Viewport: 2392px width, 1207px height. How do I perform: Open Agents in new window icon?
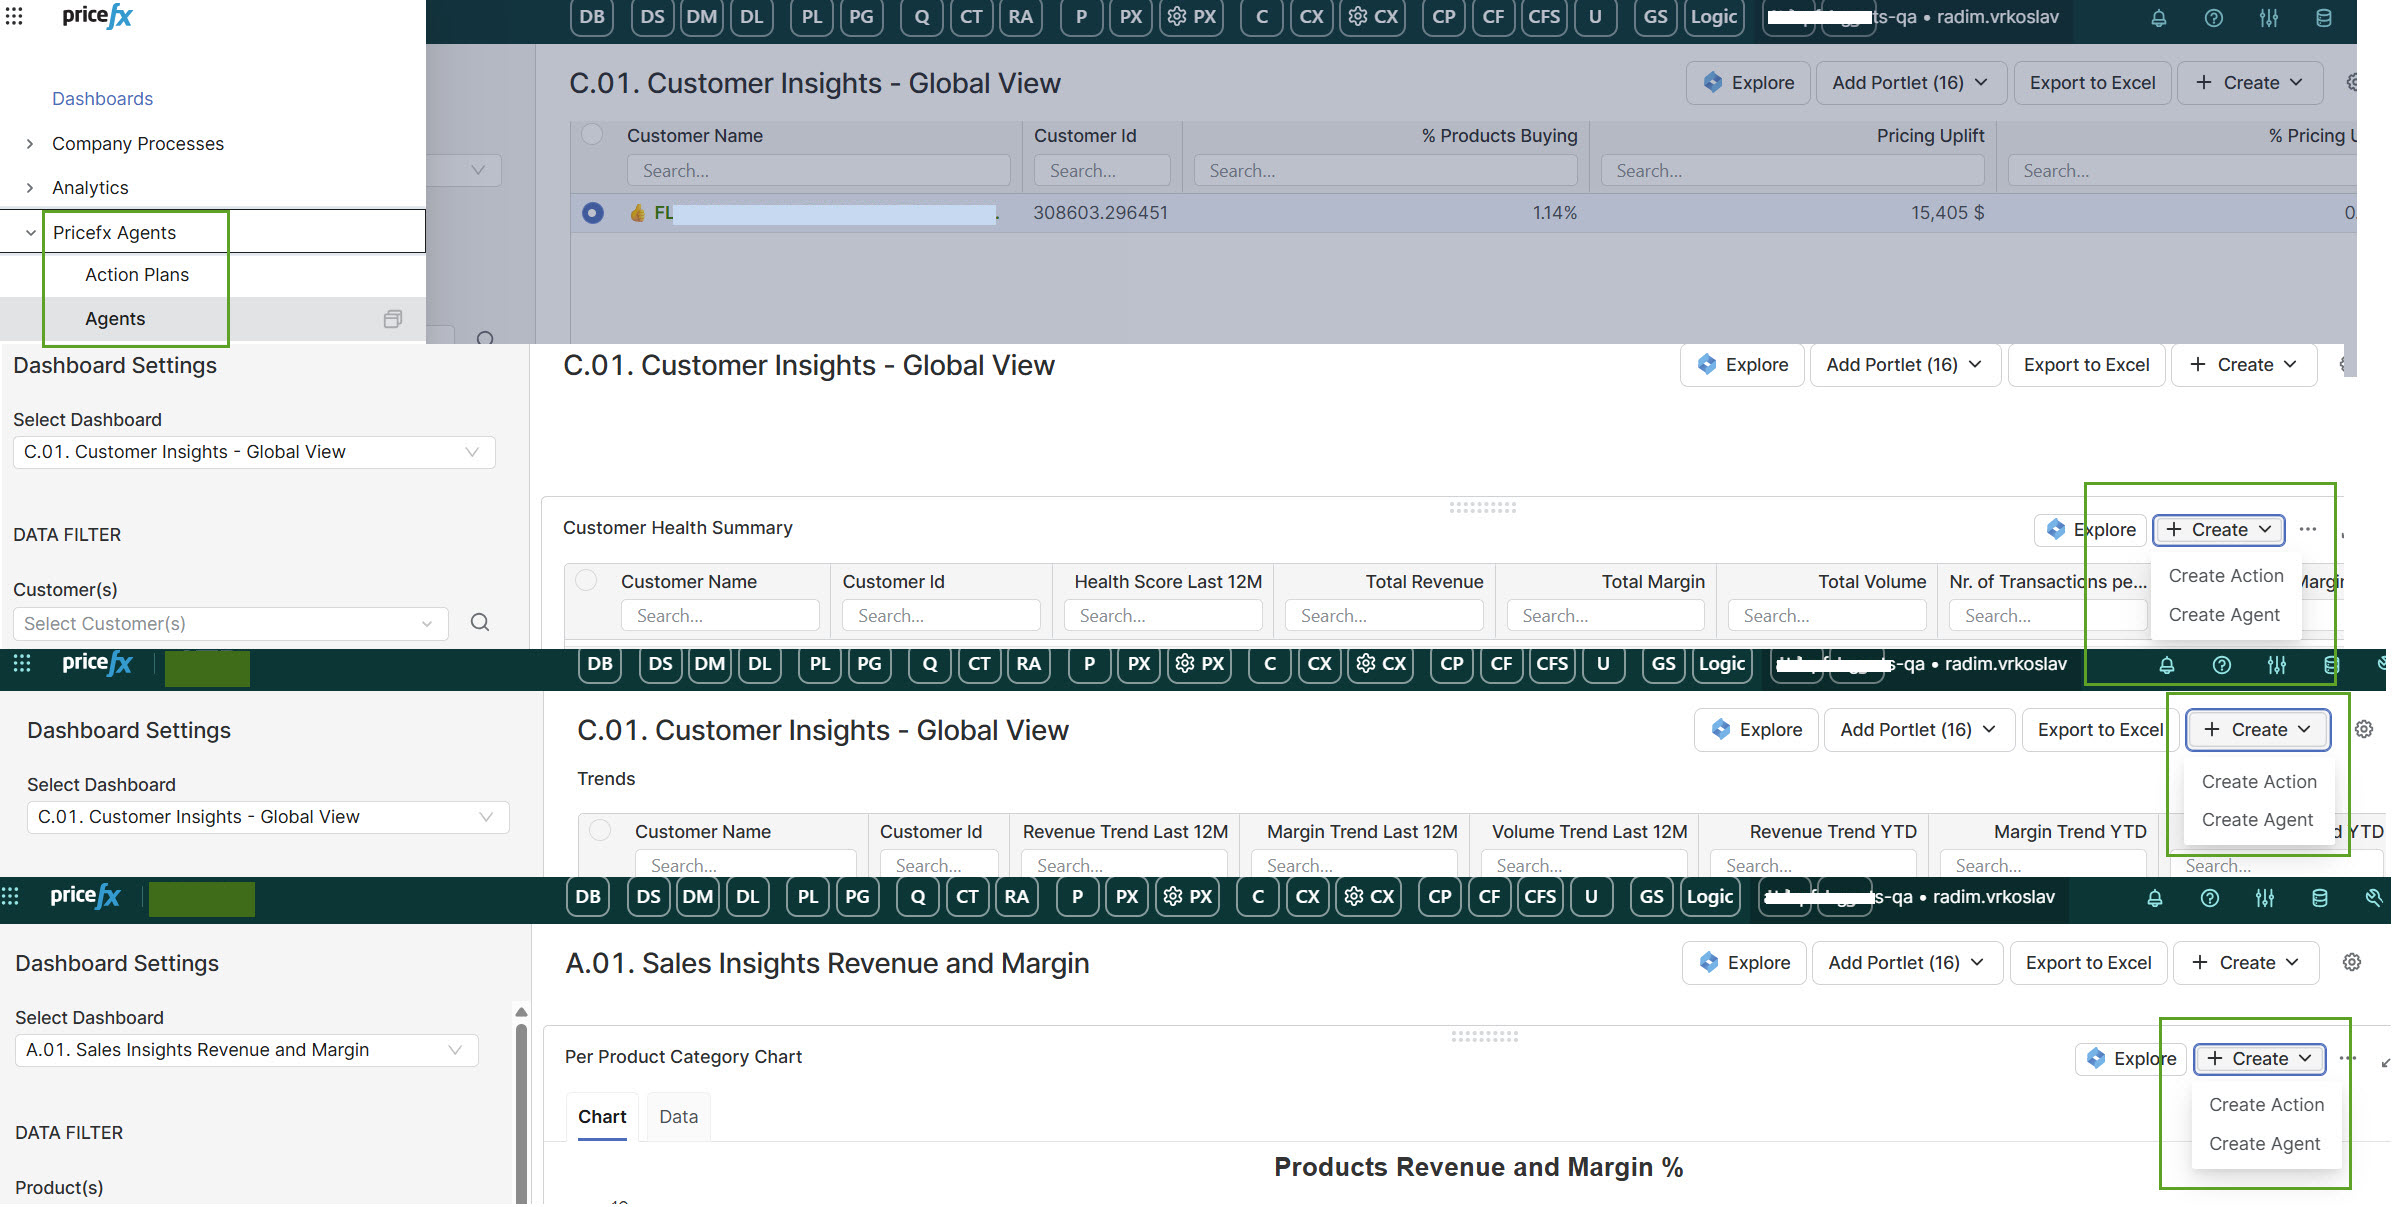[392, 319]
